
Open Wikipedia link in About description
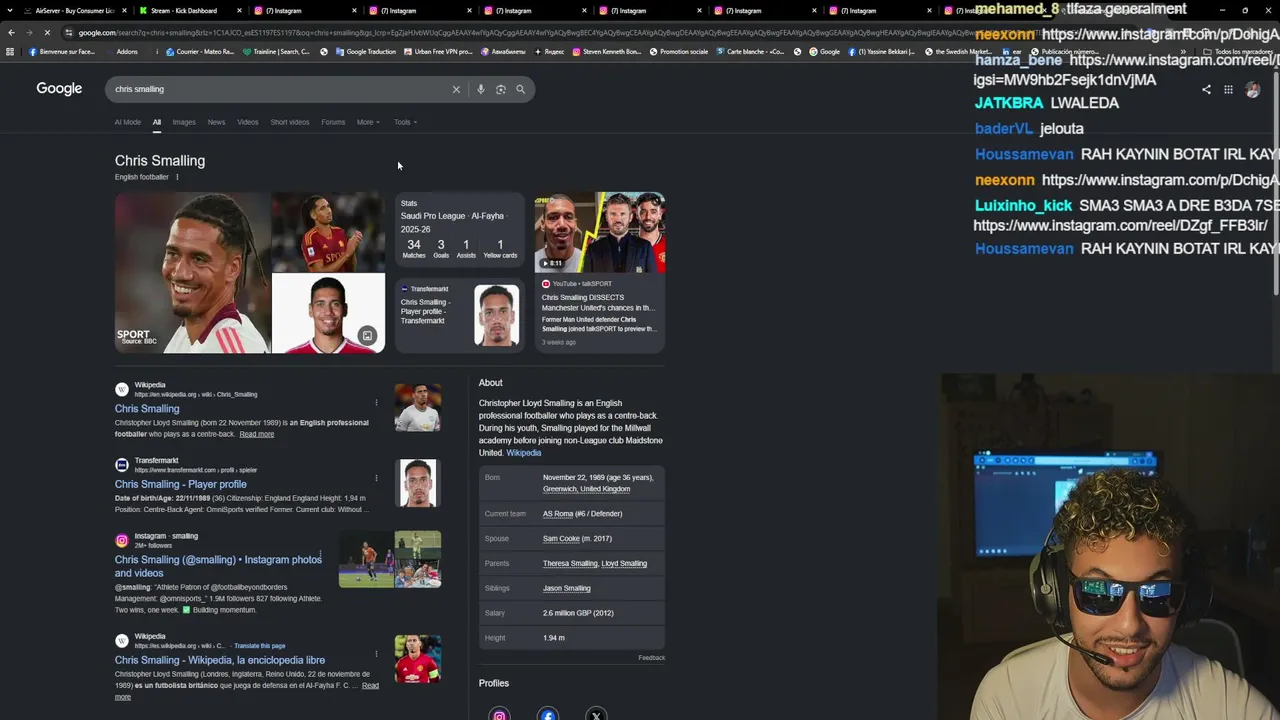click(524, 453)
